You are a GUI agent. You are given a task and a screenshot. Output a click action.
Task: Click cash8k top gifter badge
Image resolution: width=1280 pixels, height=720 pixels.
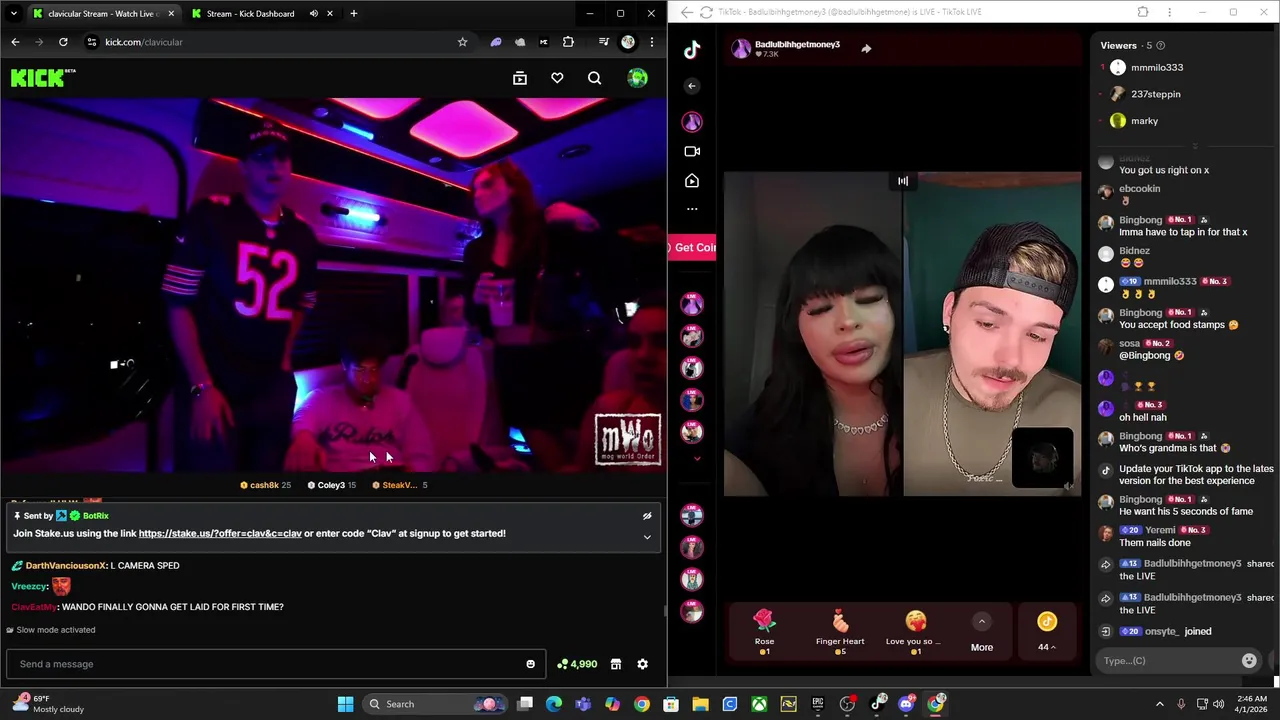[265, 485]
